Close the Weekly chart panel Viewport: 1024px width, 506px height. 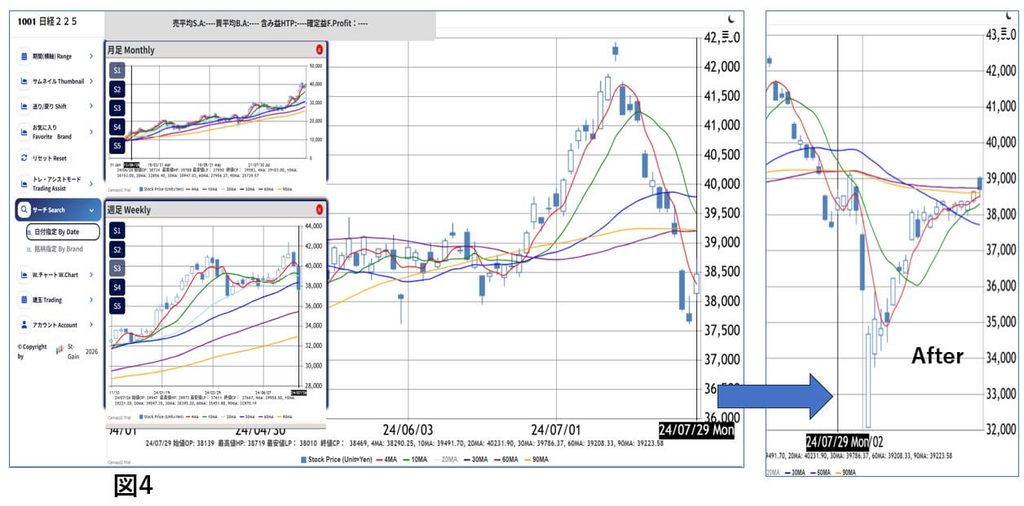tap(319, 210)
